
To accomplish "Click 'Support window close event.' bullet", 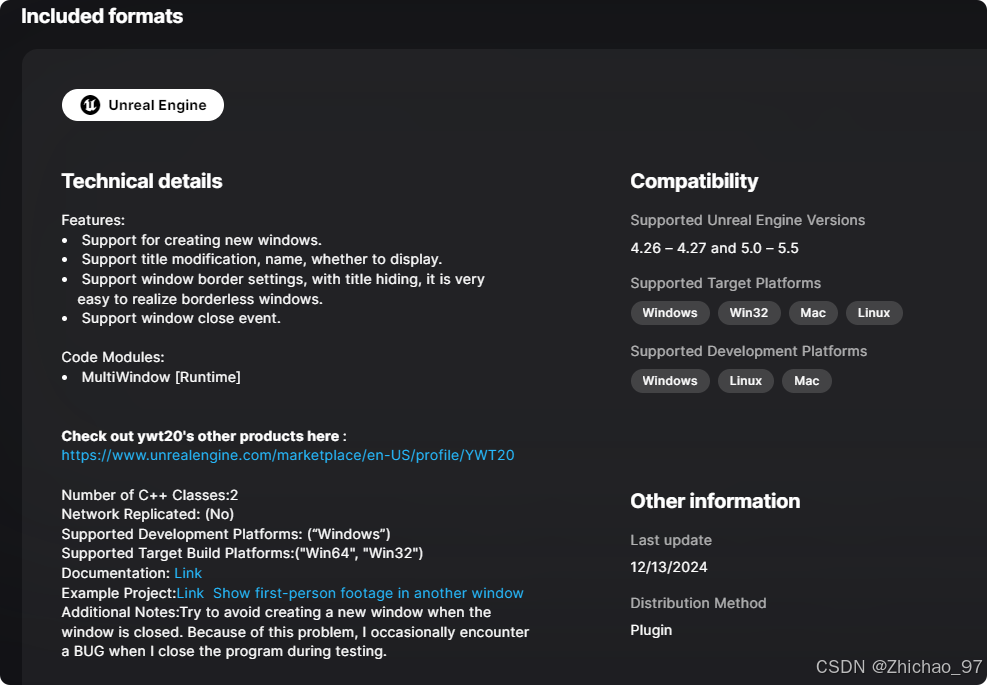I will pyautogui.click(x=181, y=319).
